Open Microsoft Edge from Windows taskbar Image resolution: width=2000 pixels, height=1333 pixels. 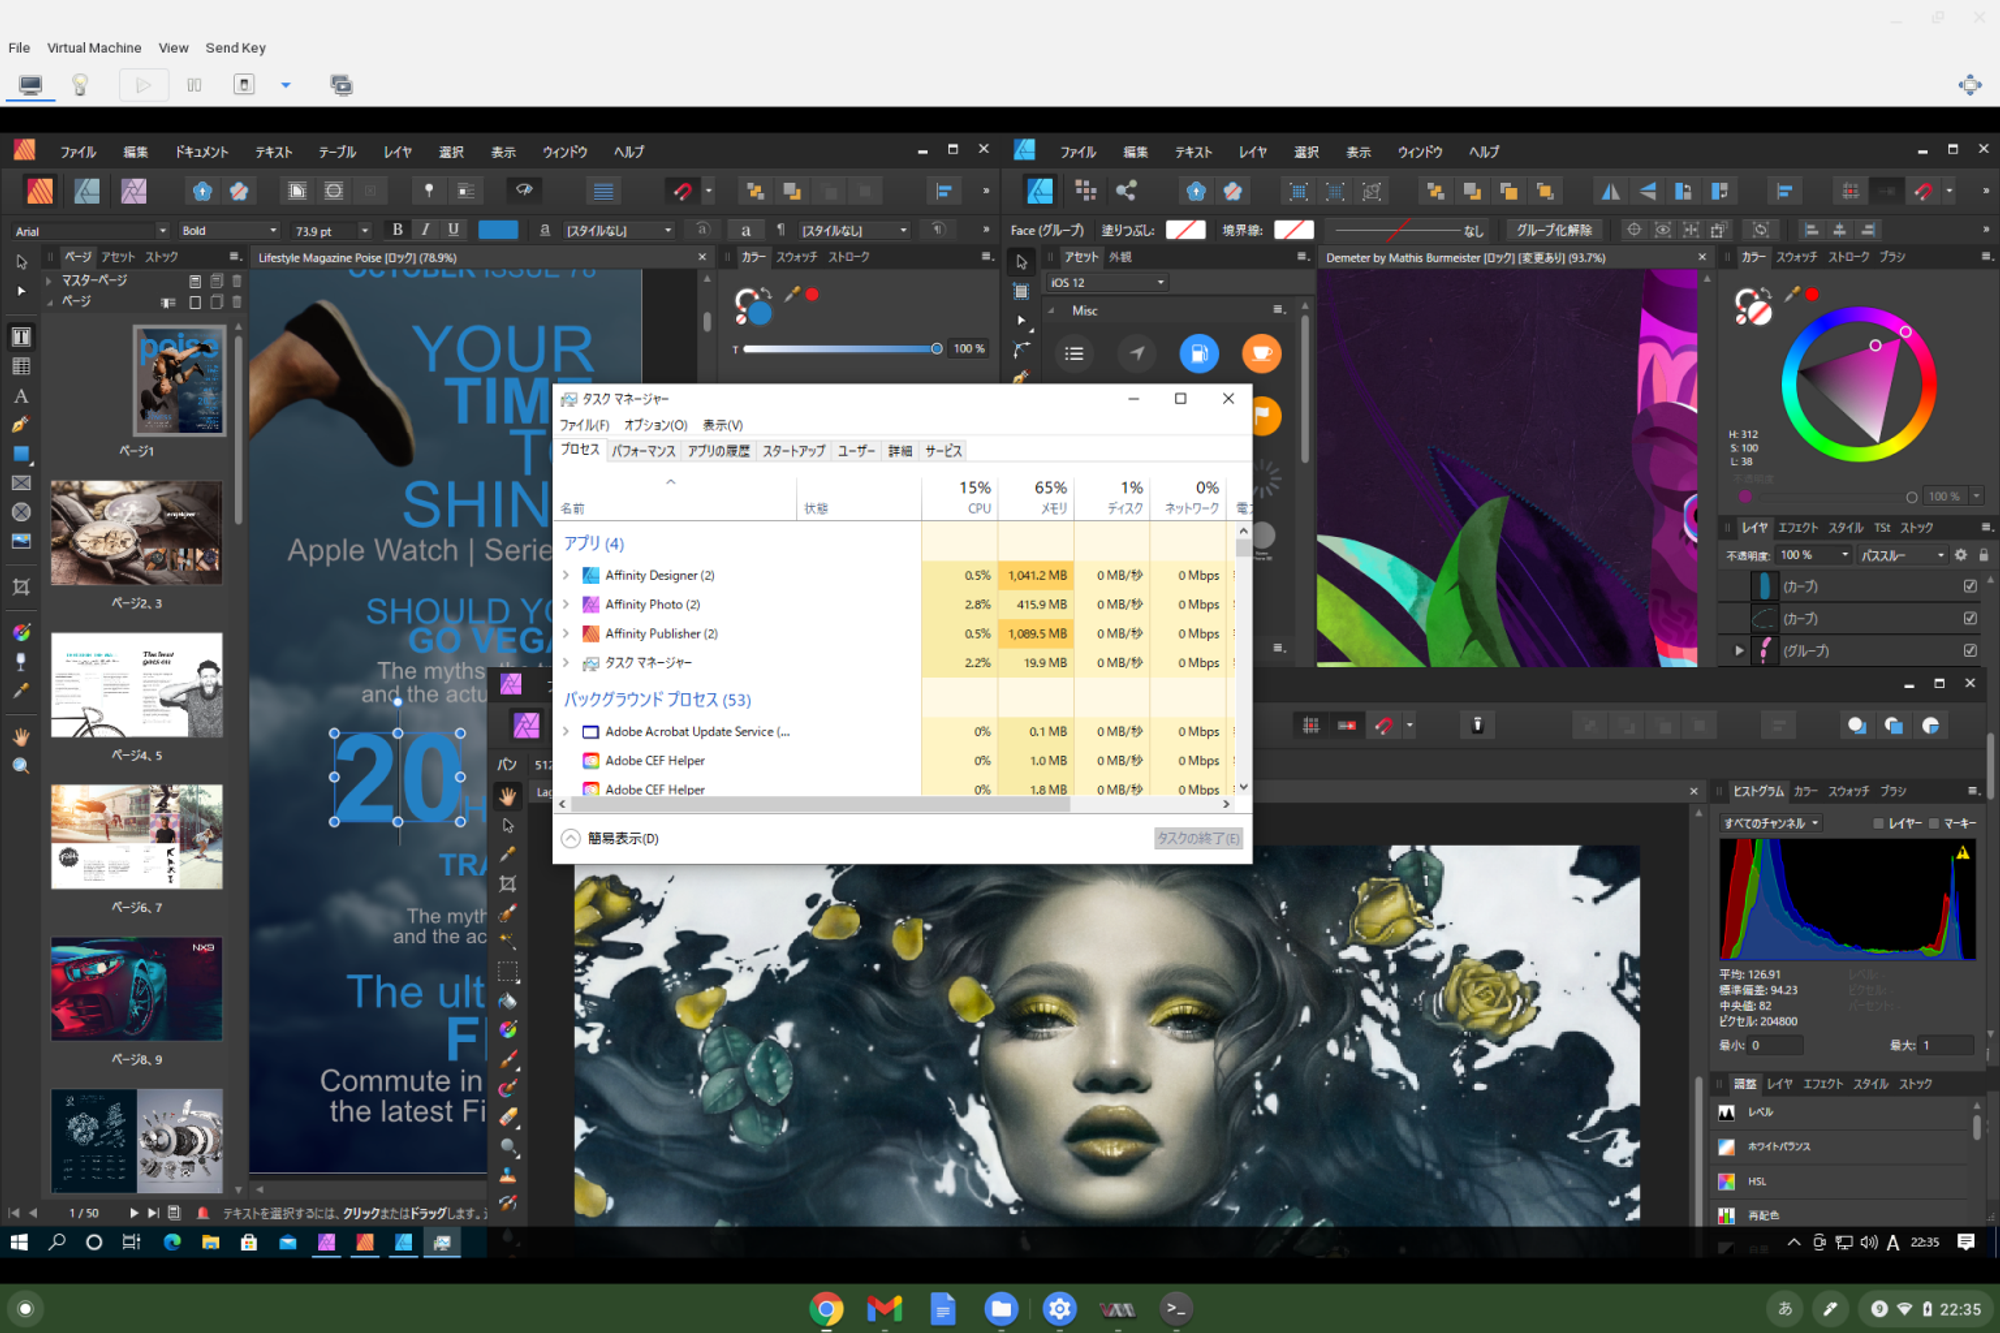172,1242
